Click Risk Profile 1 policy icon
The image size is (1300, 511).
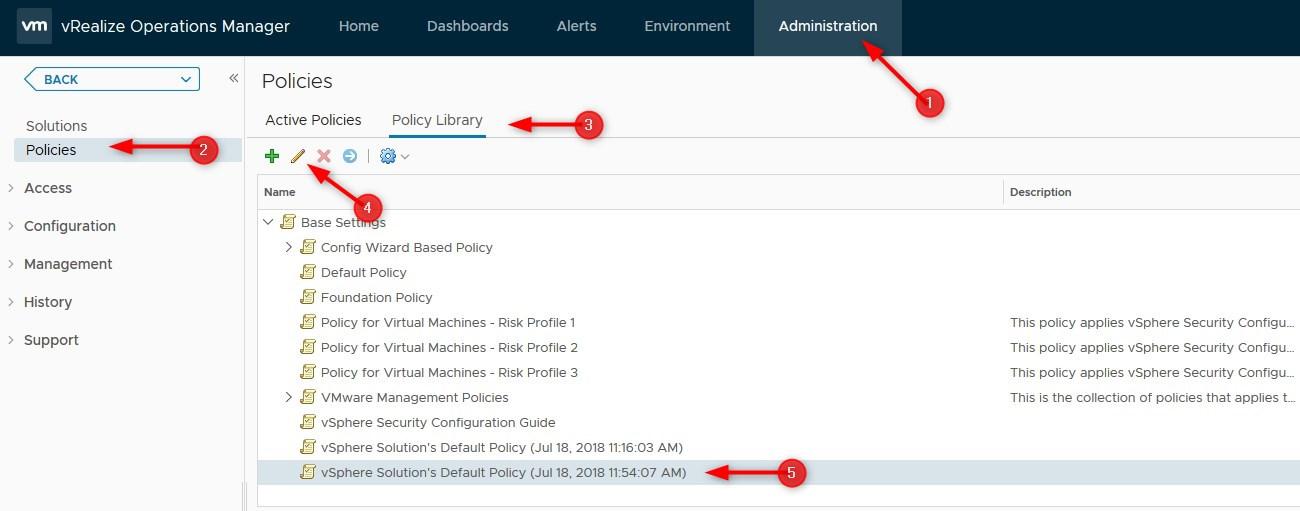(308, 322)
